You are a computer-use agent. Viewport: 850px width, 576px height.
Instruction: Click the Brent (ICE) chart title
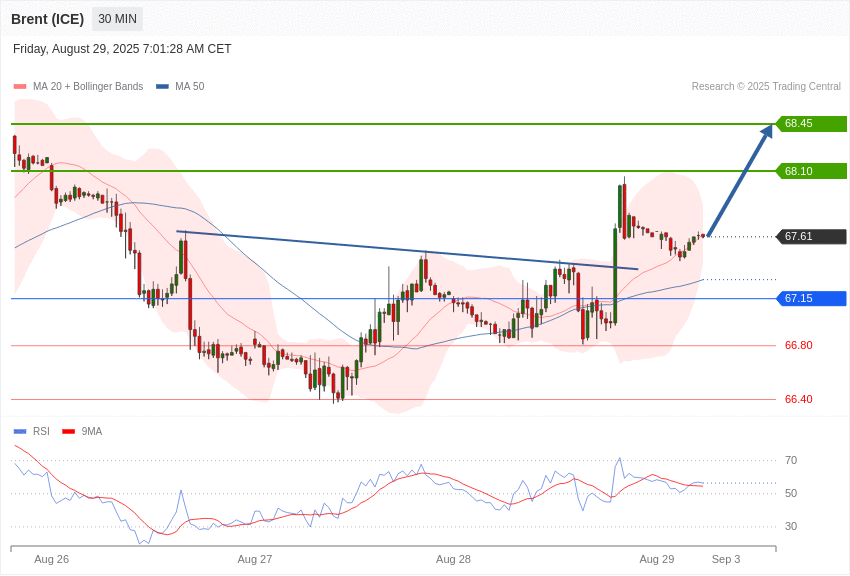pyautogui.click(x=48, y=20)
